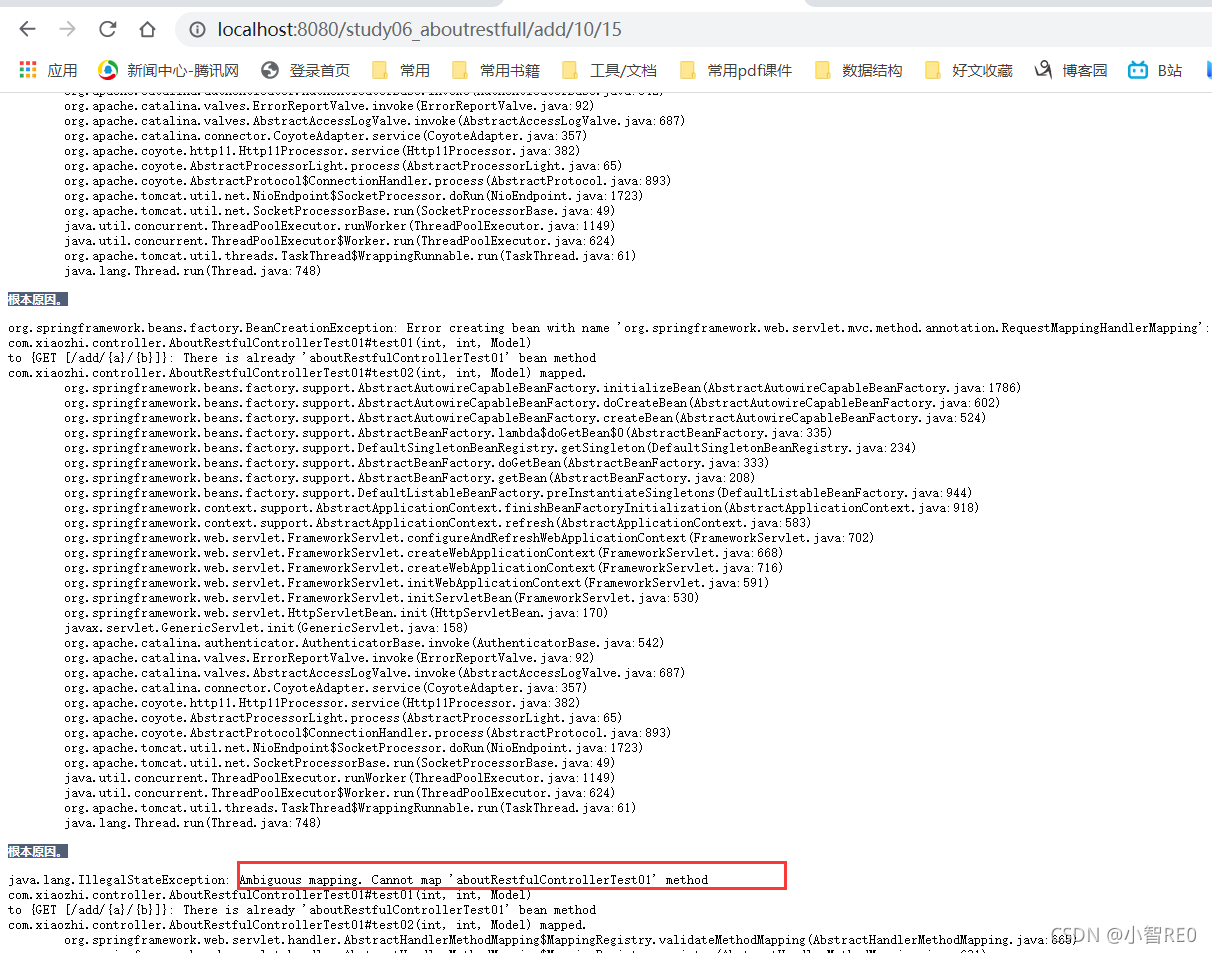Open the 数据结构 bookmark folder
Screen dimensions: 1212x953
tap(858, 70)
